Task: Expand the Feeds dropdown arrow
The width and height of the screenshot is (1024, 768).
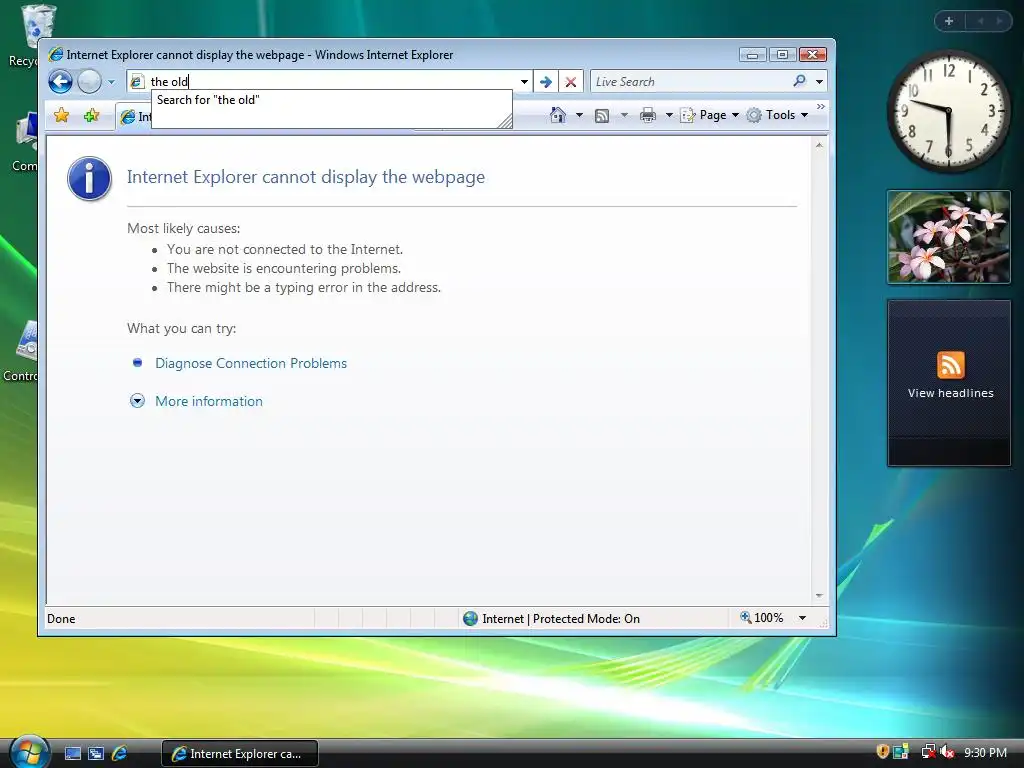Action: click(x=624, y=115)
